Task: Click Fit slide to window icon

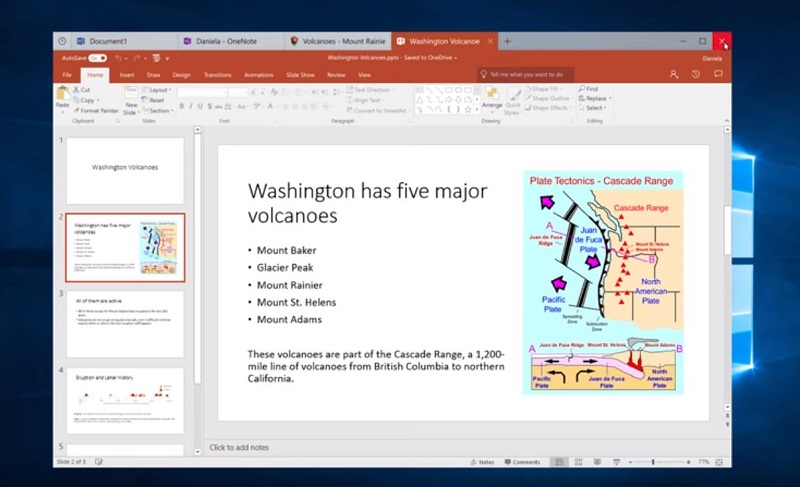Action: (719, 462)
